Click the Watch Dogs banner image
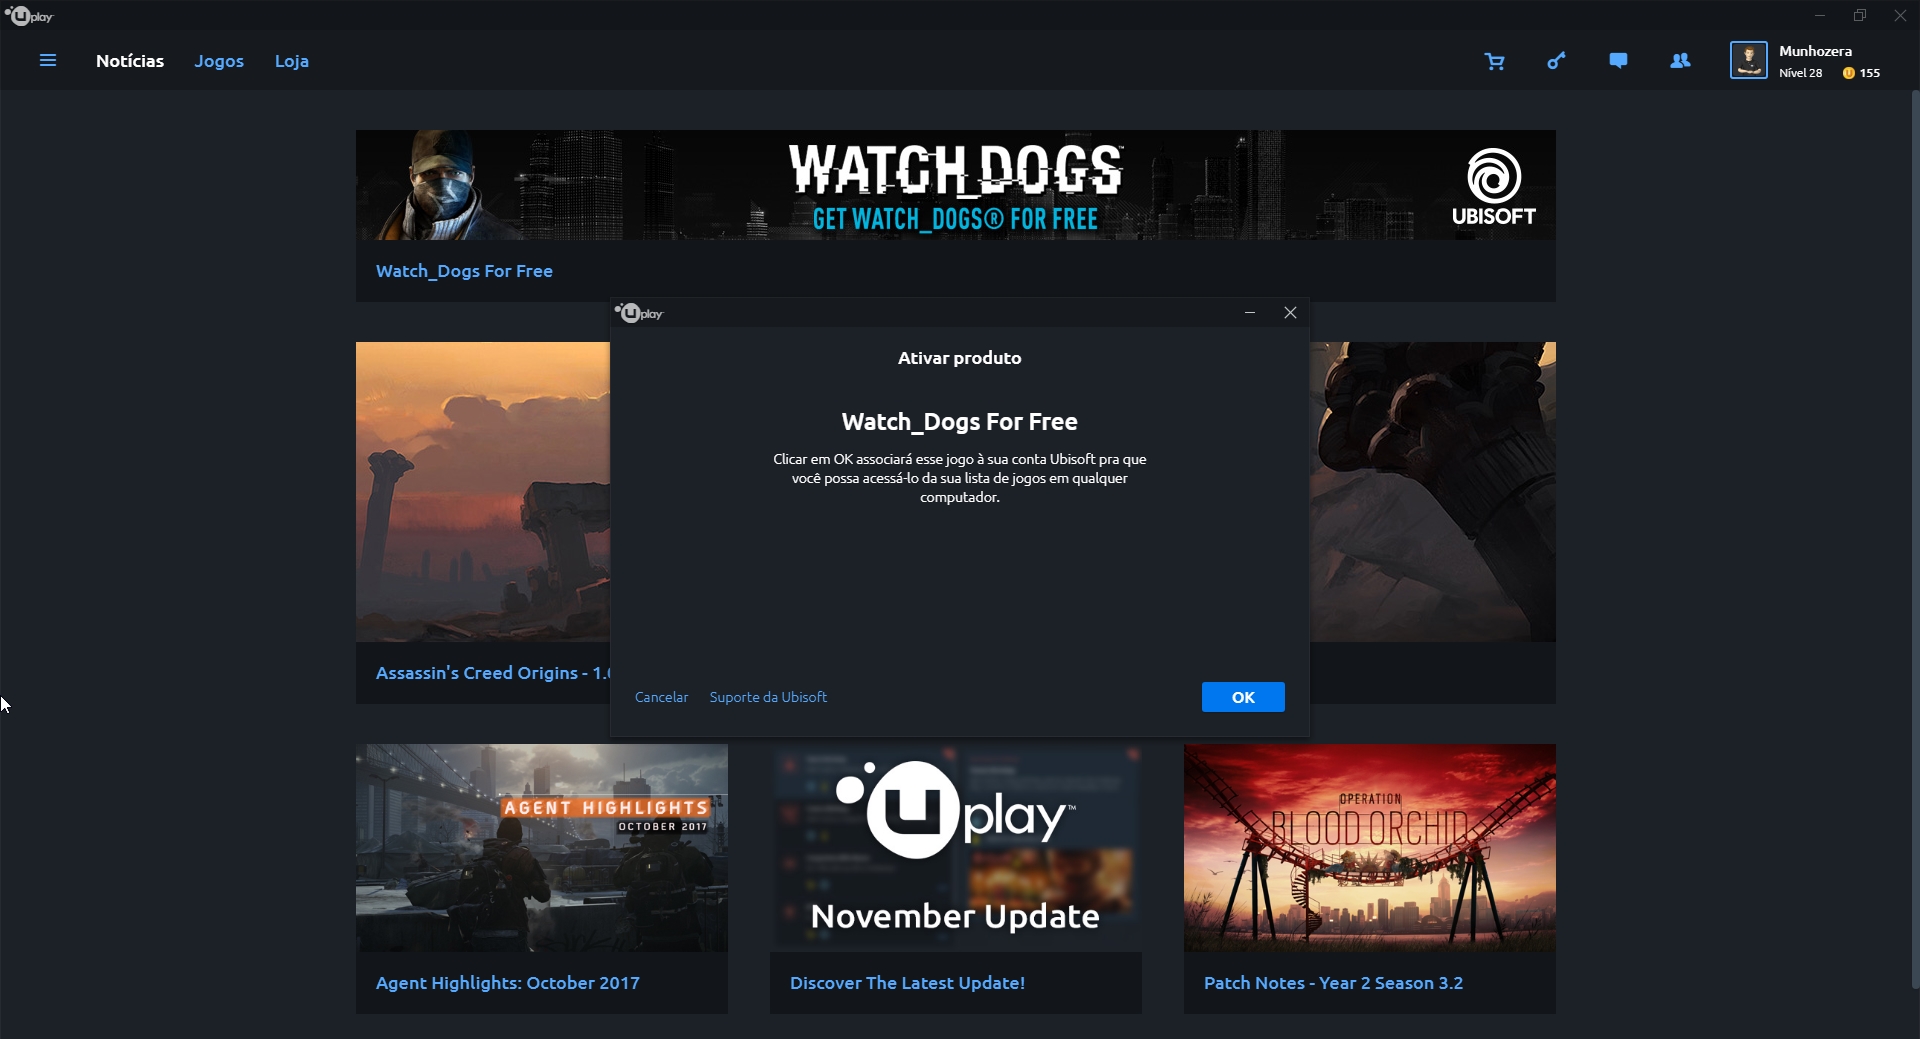Viewport: 1920px width, 1039px height. click(955, 185)
